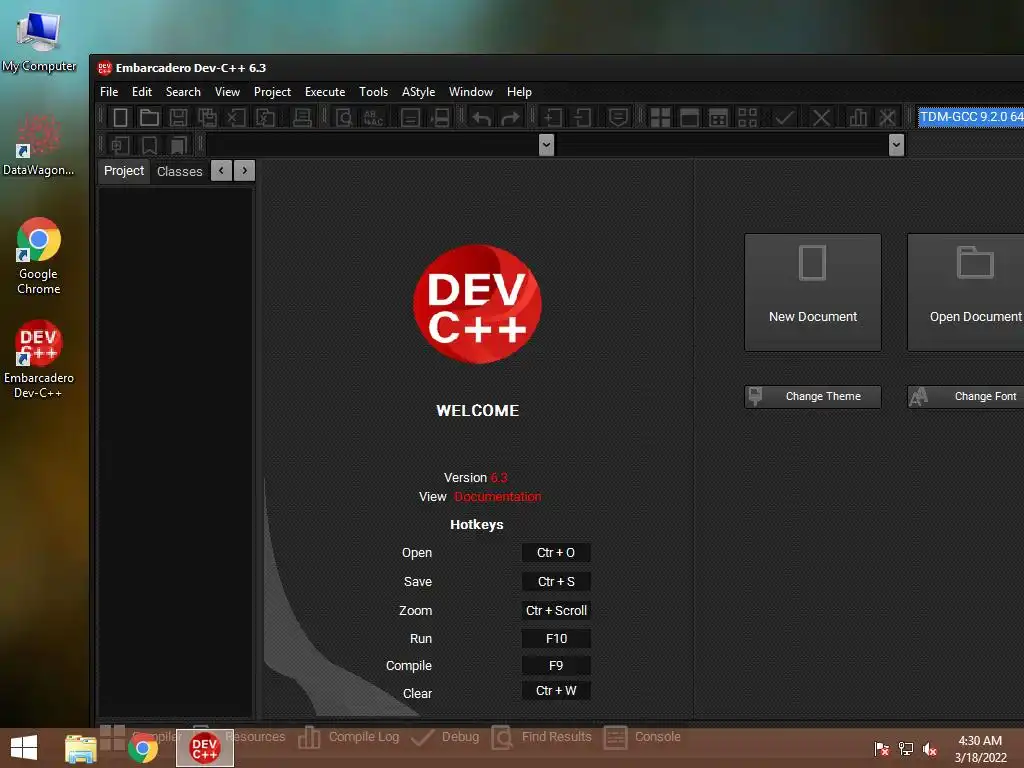This screenshot has height=768, width=1024.
Task: Click the New file toolbar icon
Action: coord(120,118)
